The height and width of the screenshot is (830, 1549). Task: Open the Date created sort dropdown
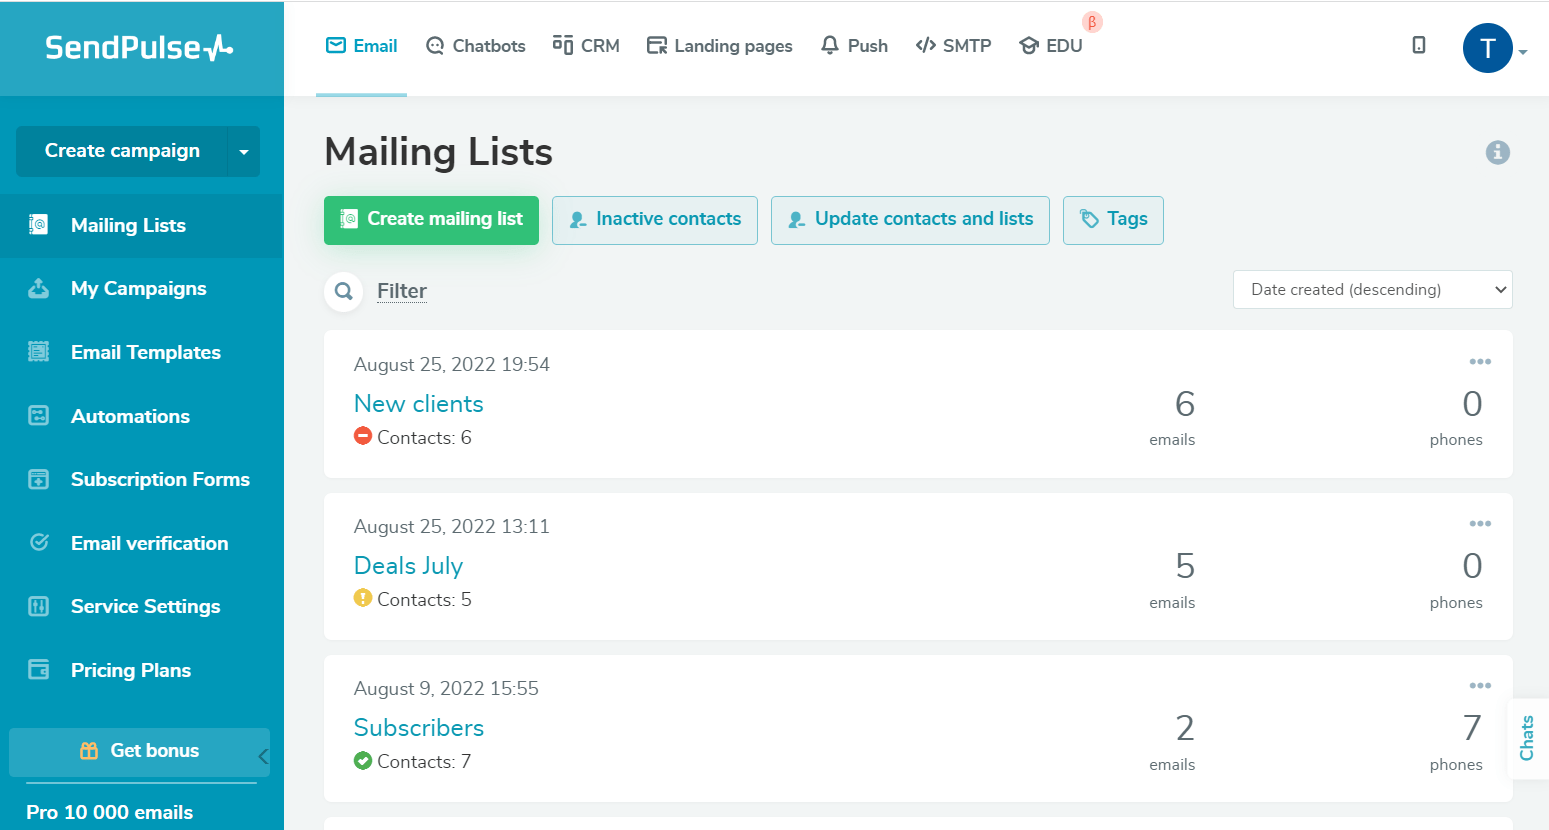1372,290
